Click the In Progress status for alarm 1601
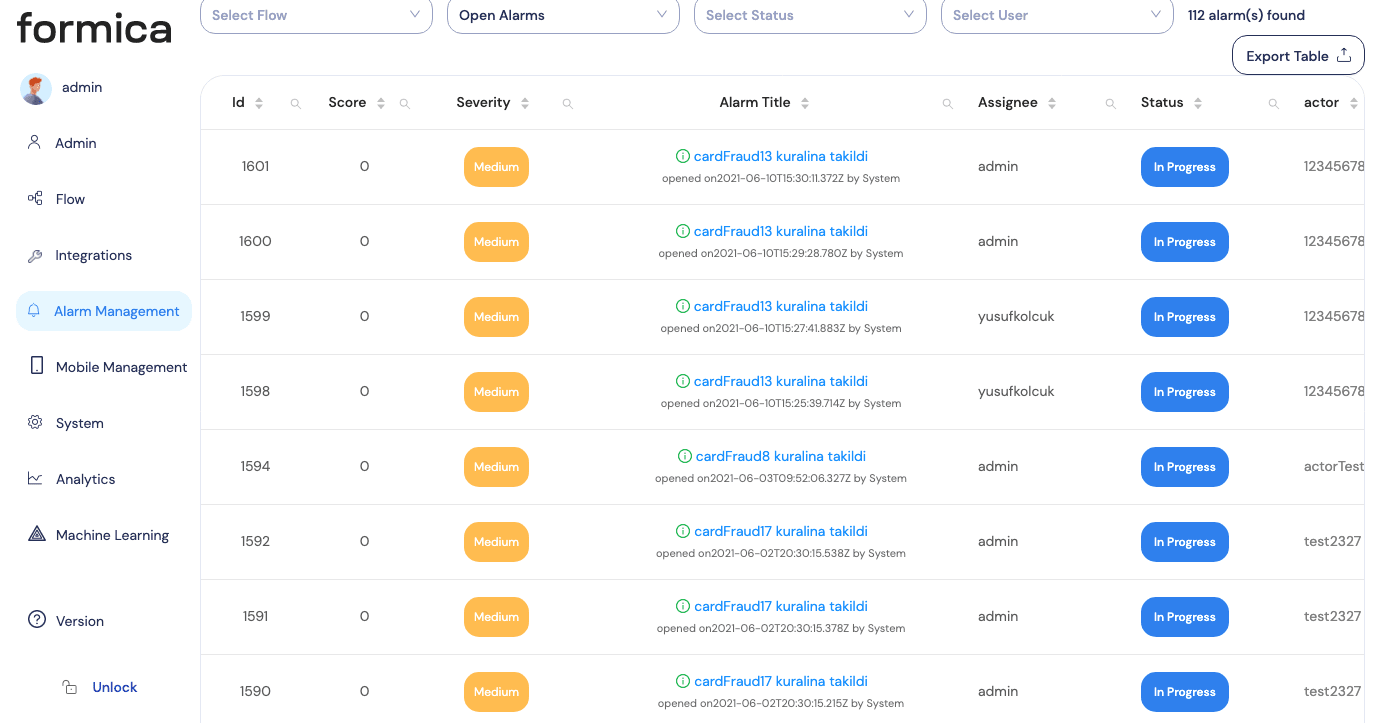Viewport: 1385px width, 723px height. [1184, 167]
